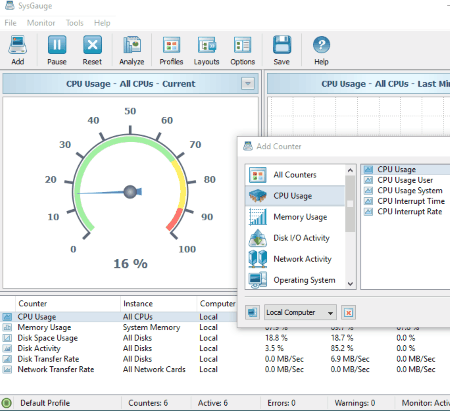Click Warnings: 0 in the status bar
The width and height of the screenshot is (450, 411).
pyautogui.click(x=355, y=403)
